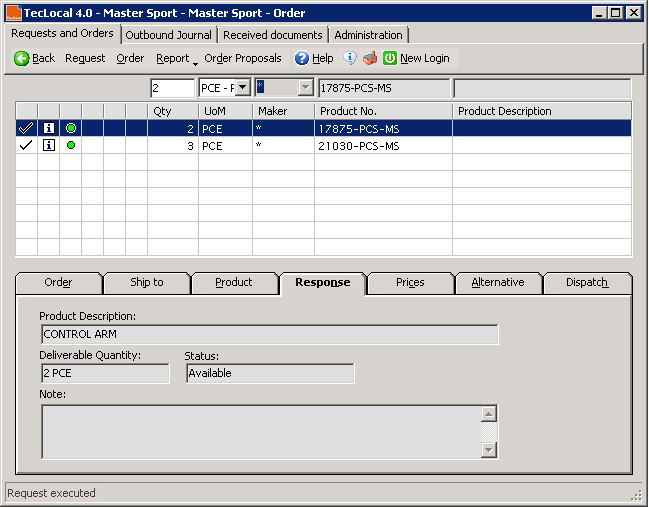Click the blue Help question mark icon

pos(301,59)
